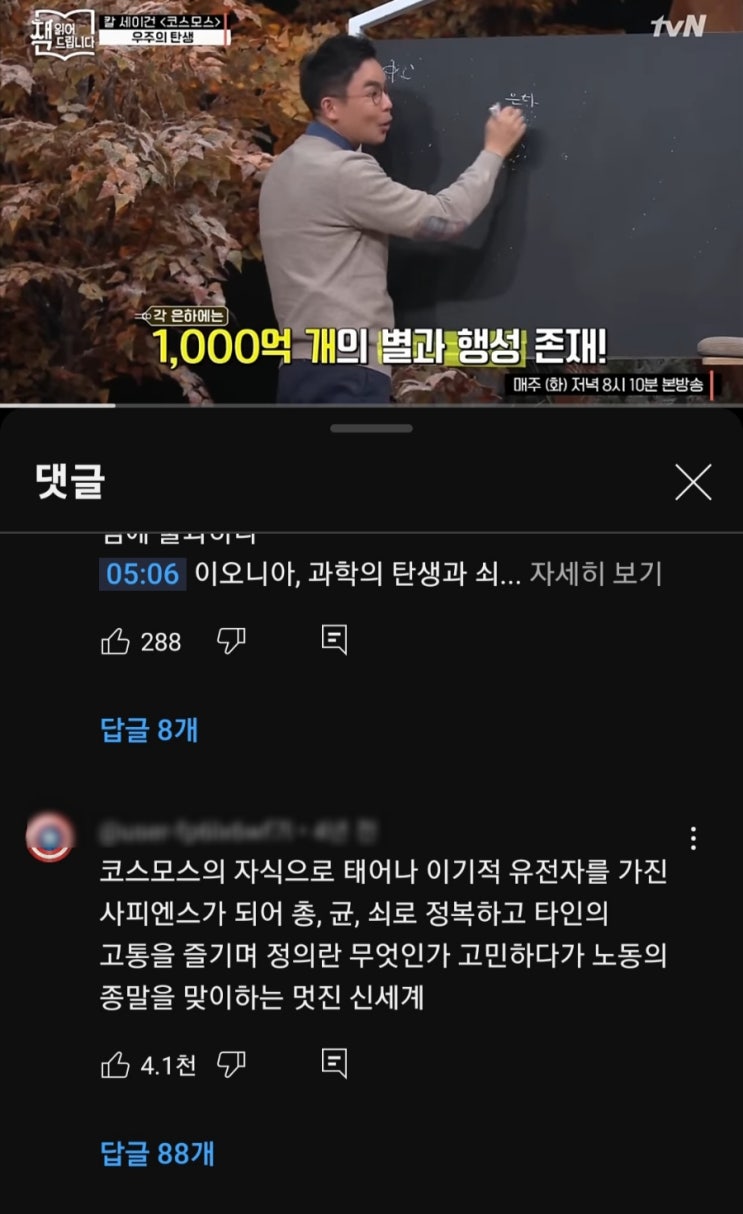
Task: Like the comment with 288 likes
Action: [116, 641]
